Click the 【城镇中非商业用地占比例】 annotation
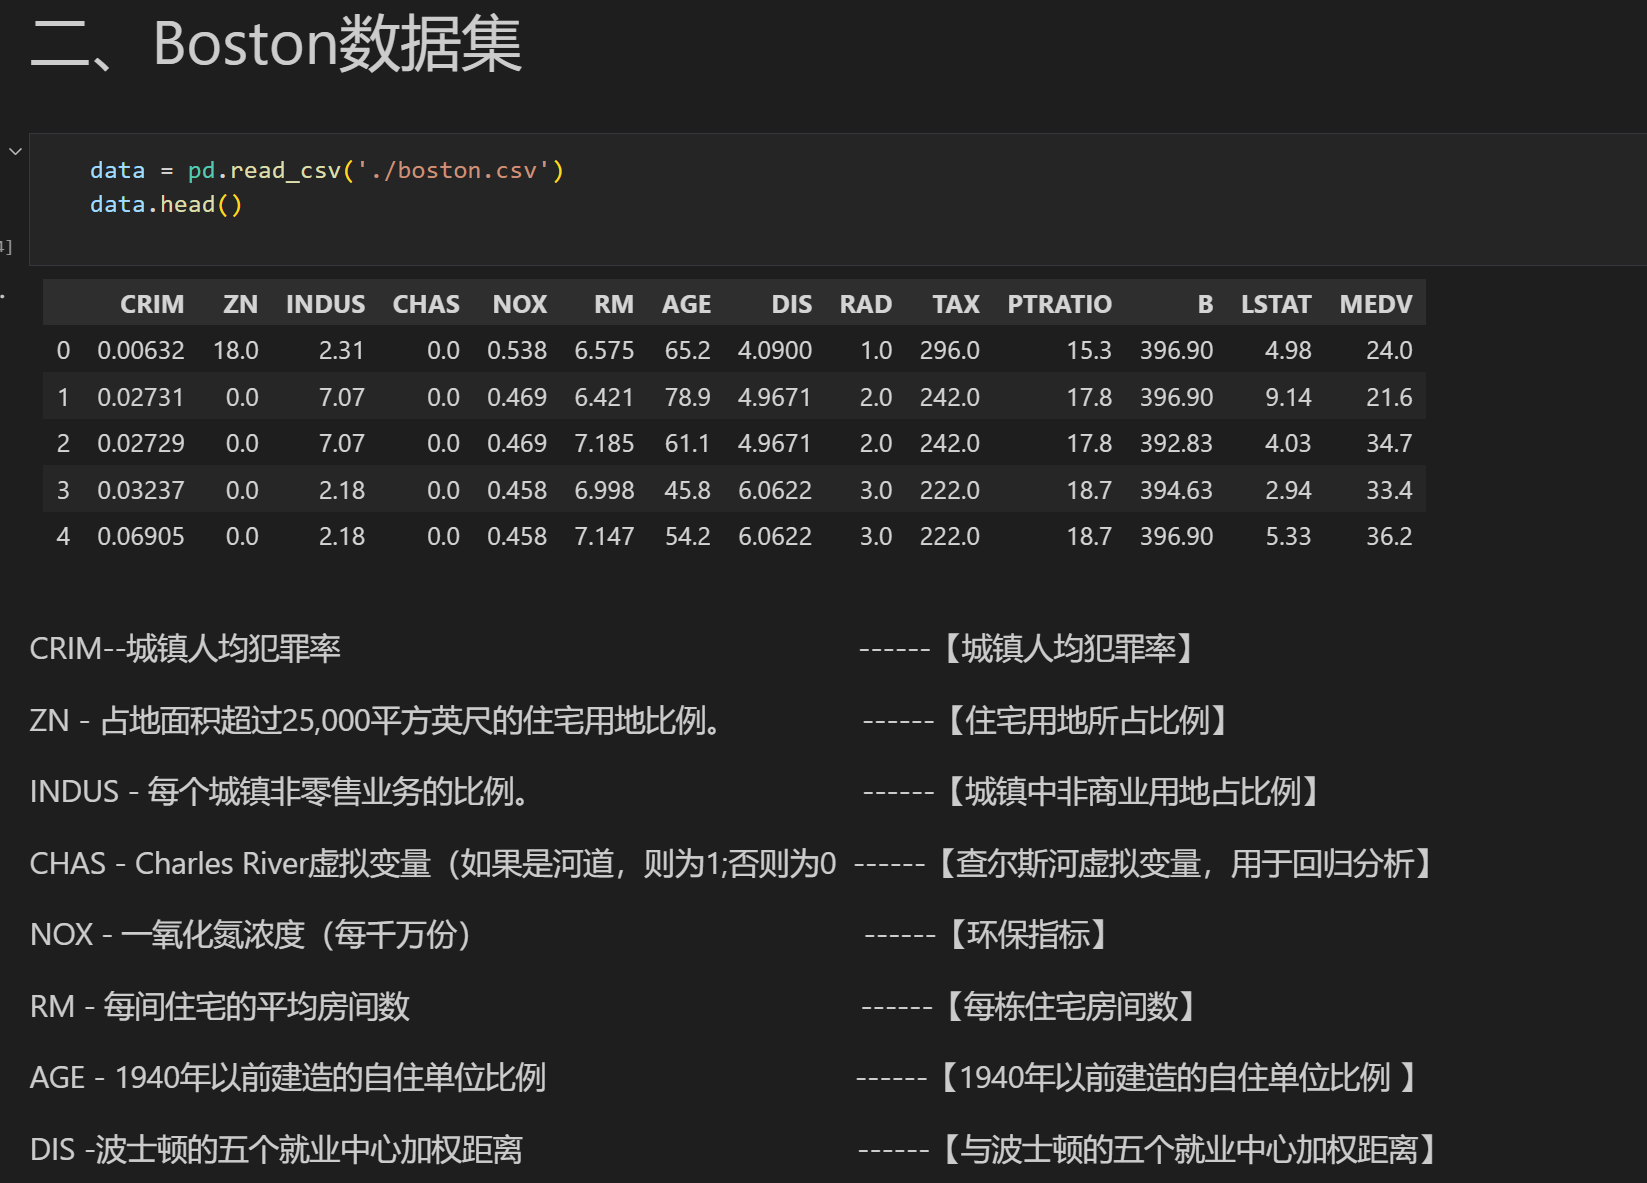 point(1134,792)
